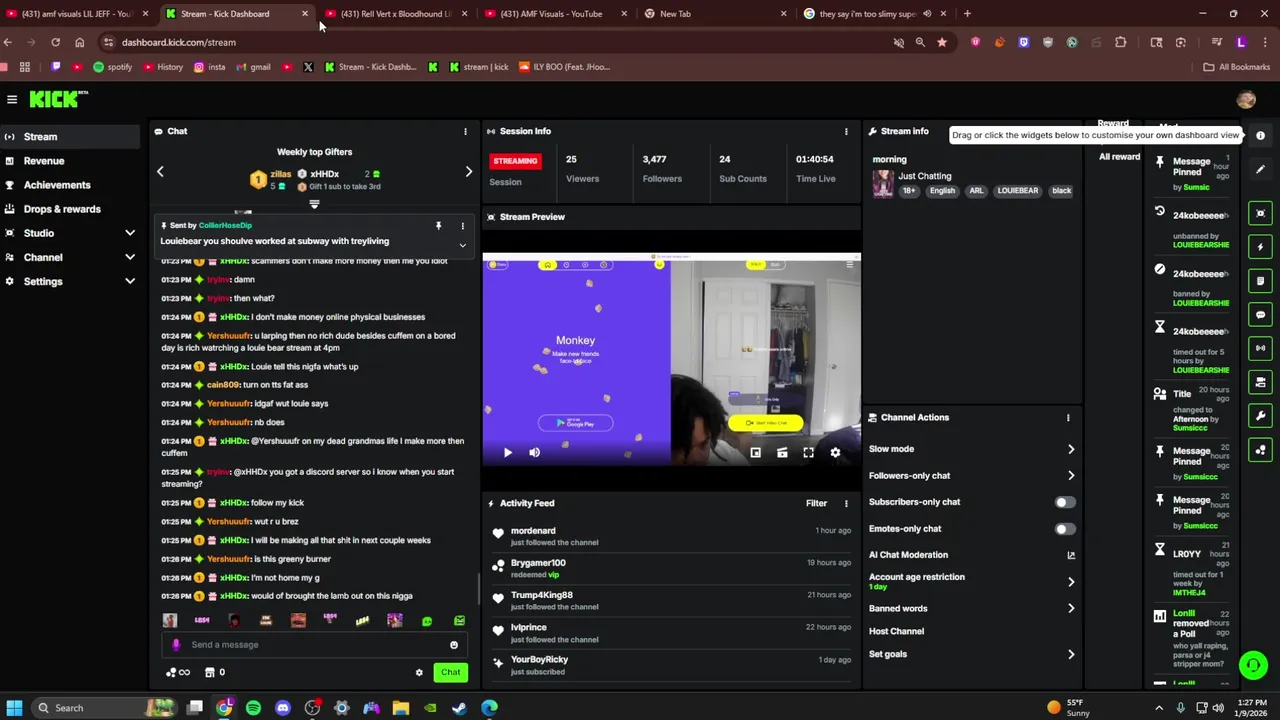1280x720 pixels.
Task: Toggle Subscribers-only chat switch
Action: point(1065,502)
